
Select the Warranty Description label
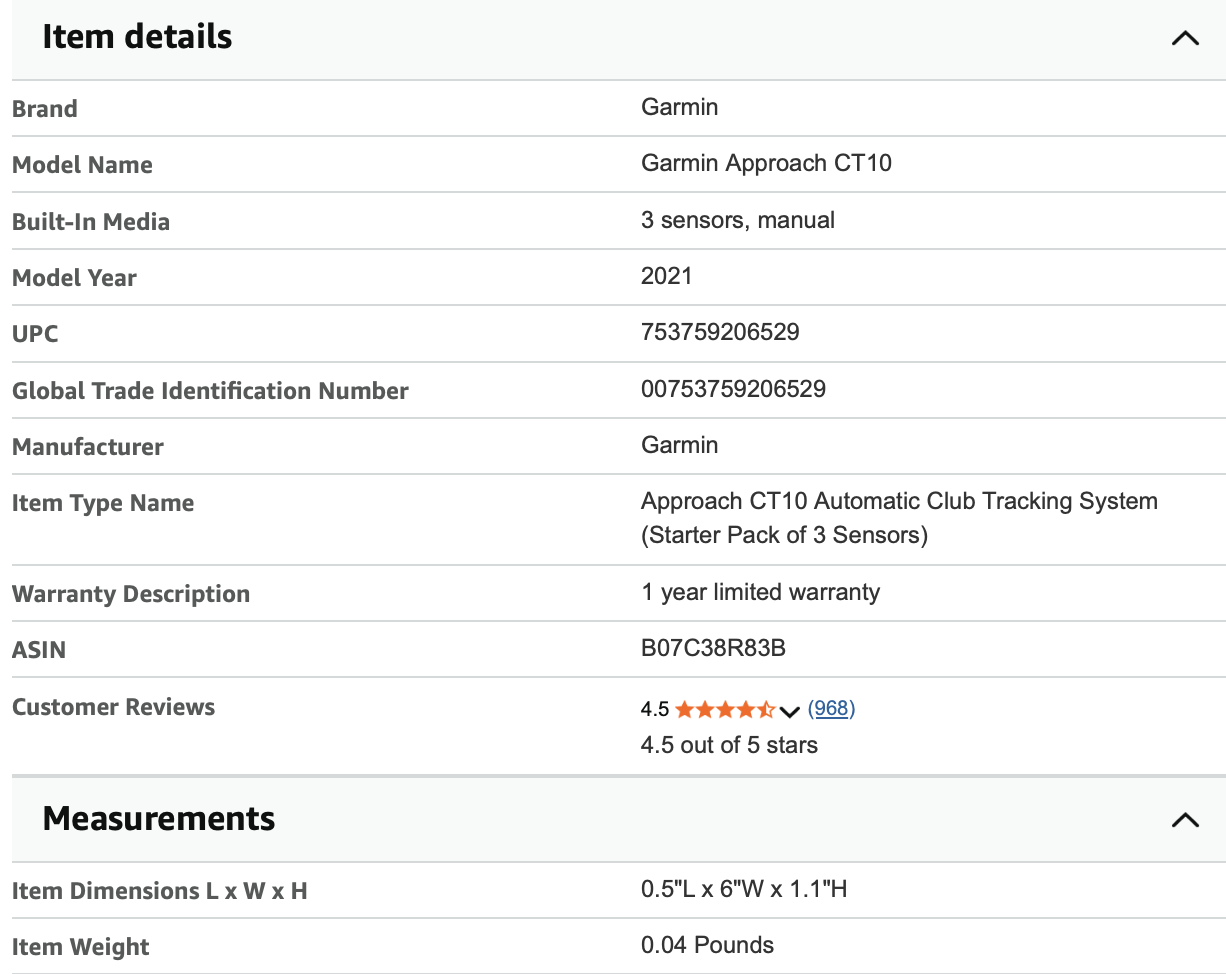pos(131,594)
